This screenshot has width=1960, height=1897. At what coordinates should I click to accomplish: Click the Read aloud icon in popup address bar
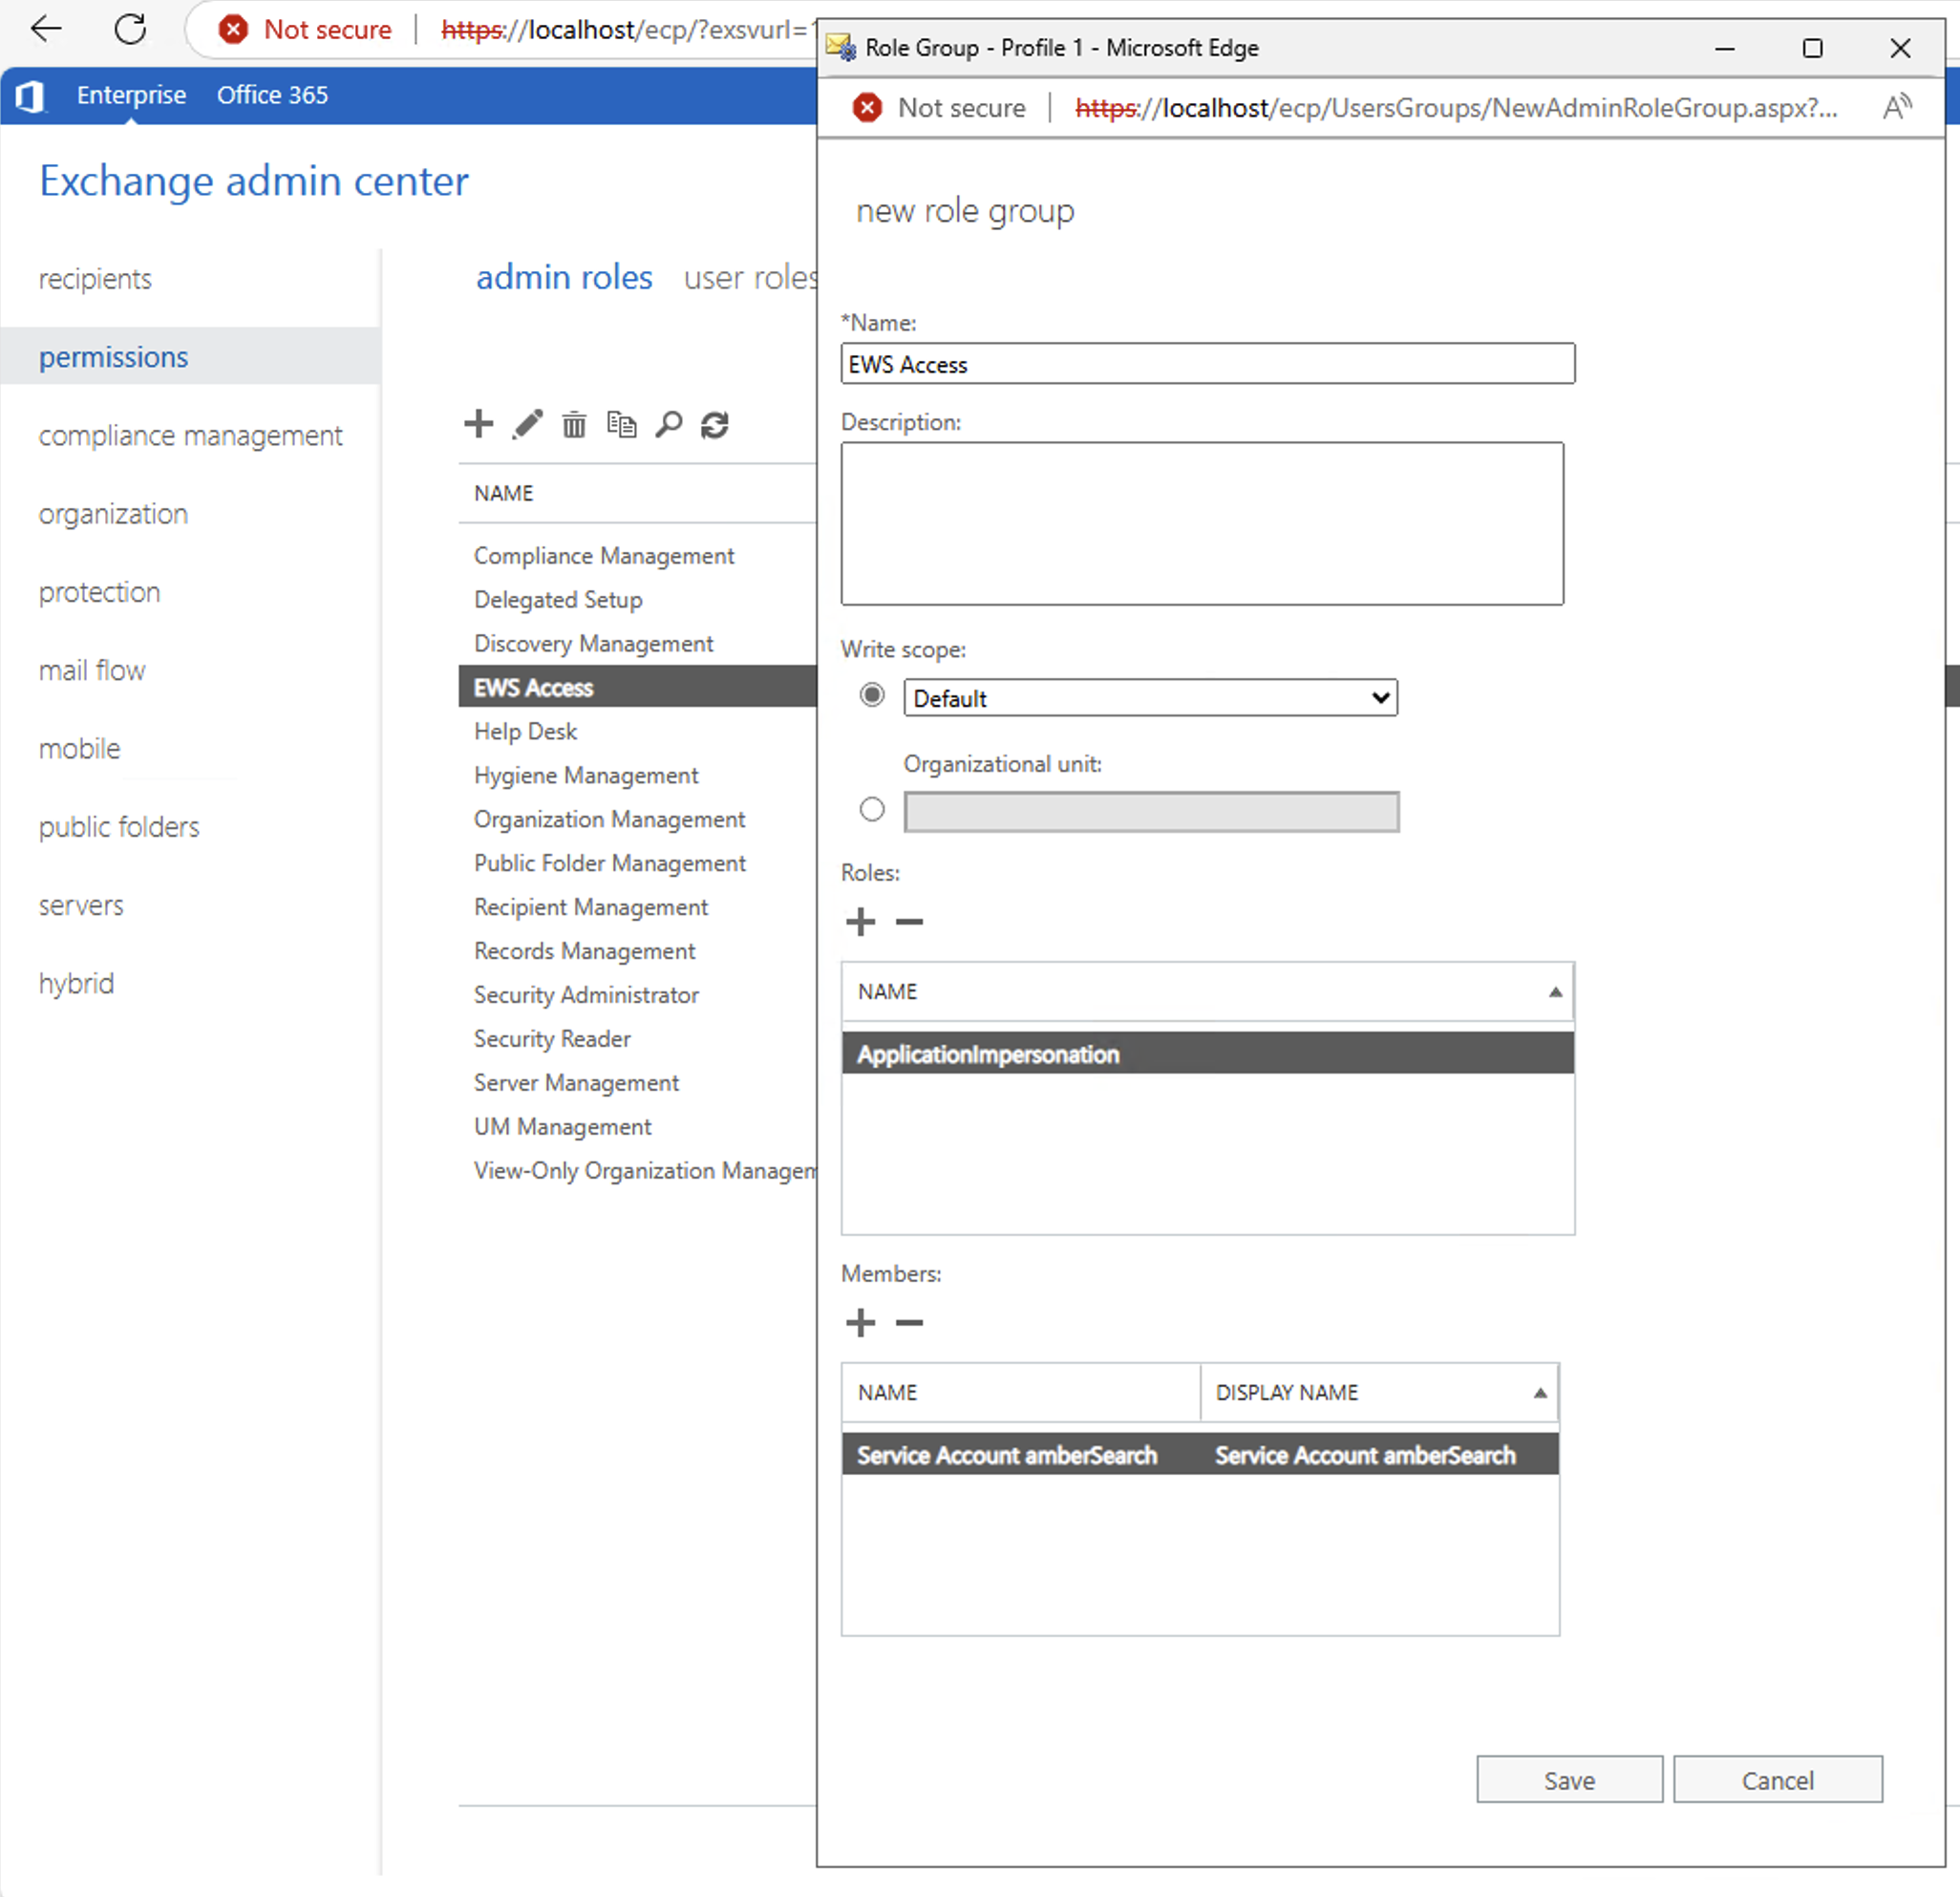coord(1897,107)
